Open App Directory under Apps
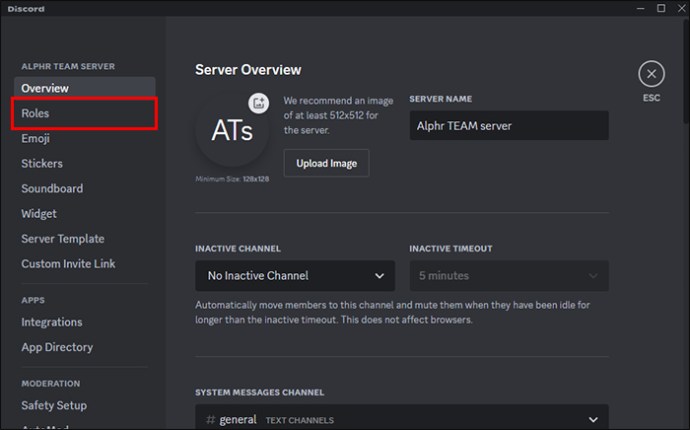This screenshot has width=690, height=430. (84, 347)
